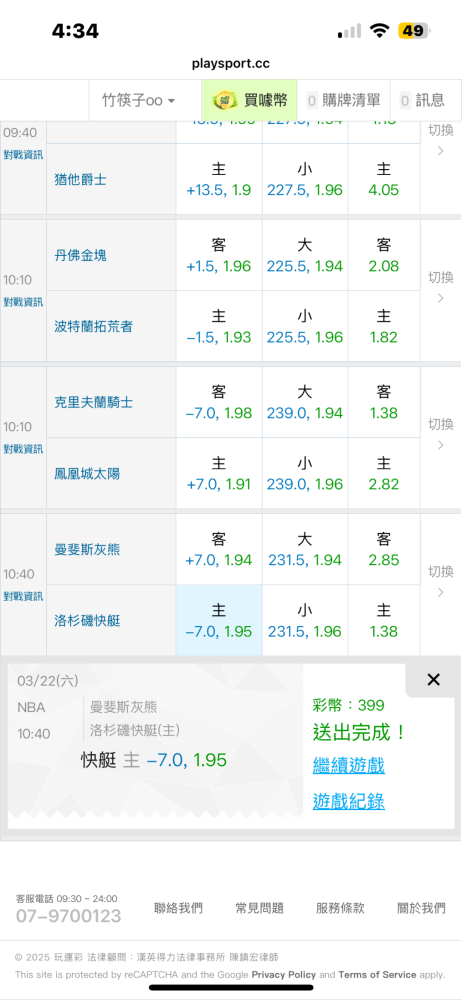Image resolution: width=462 pixels, height=1000 pixels.
Task: Expand 切換 for Memphis vs Clippers game
Action: coord(440,582)
